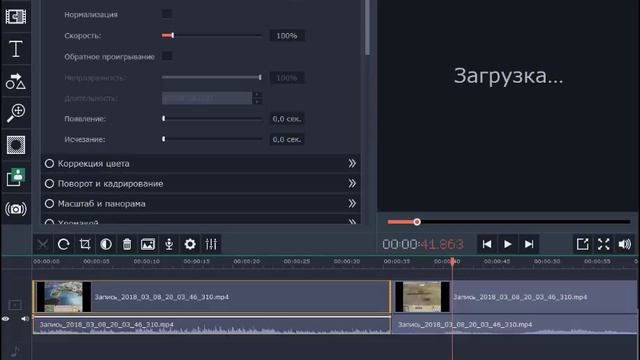Click the scissors split clip button
Screen dimensions: 640x360
tap(43, 244)
